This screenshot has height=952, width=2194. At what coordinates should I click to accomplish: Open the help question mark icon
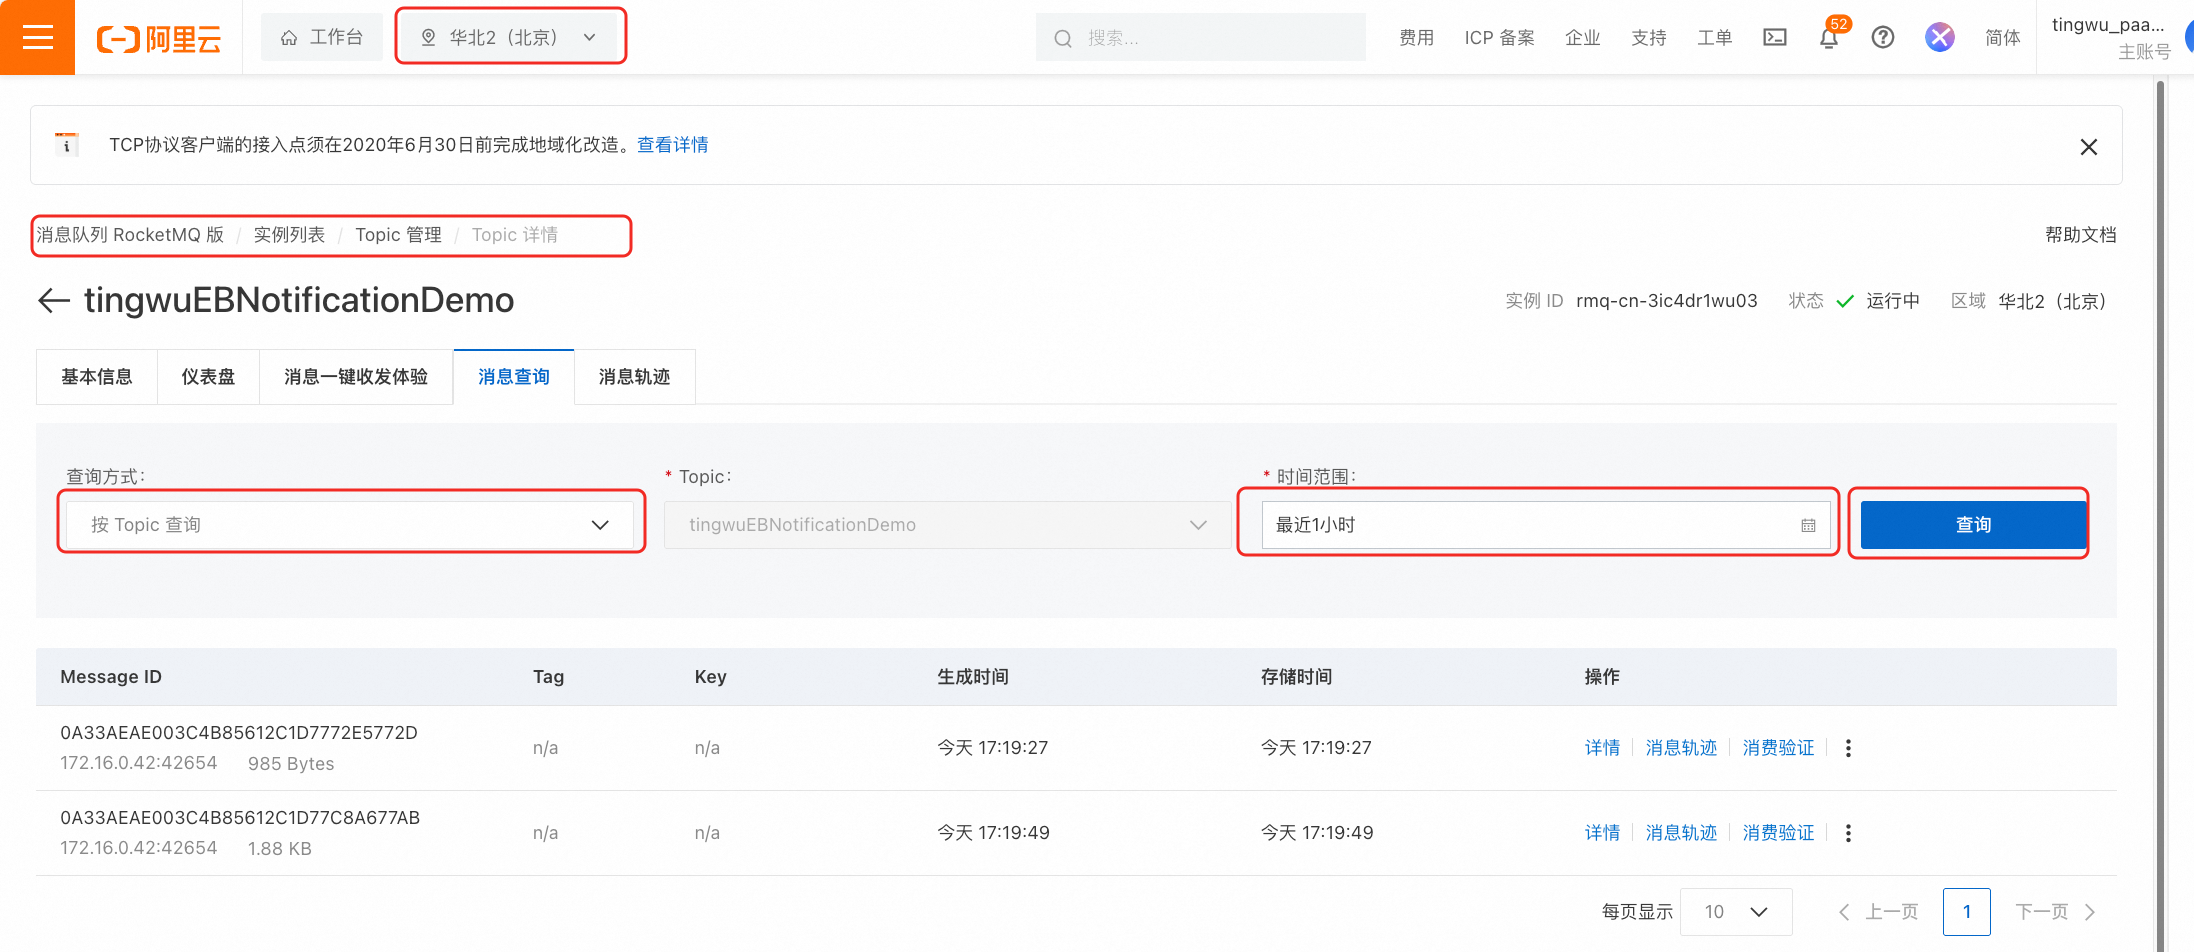pos(1883,38)
